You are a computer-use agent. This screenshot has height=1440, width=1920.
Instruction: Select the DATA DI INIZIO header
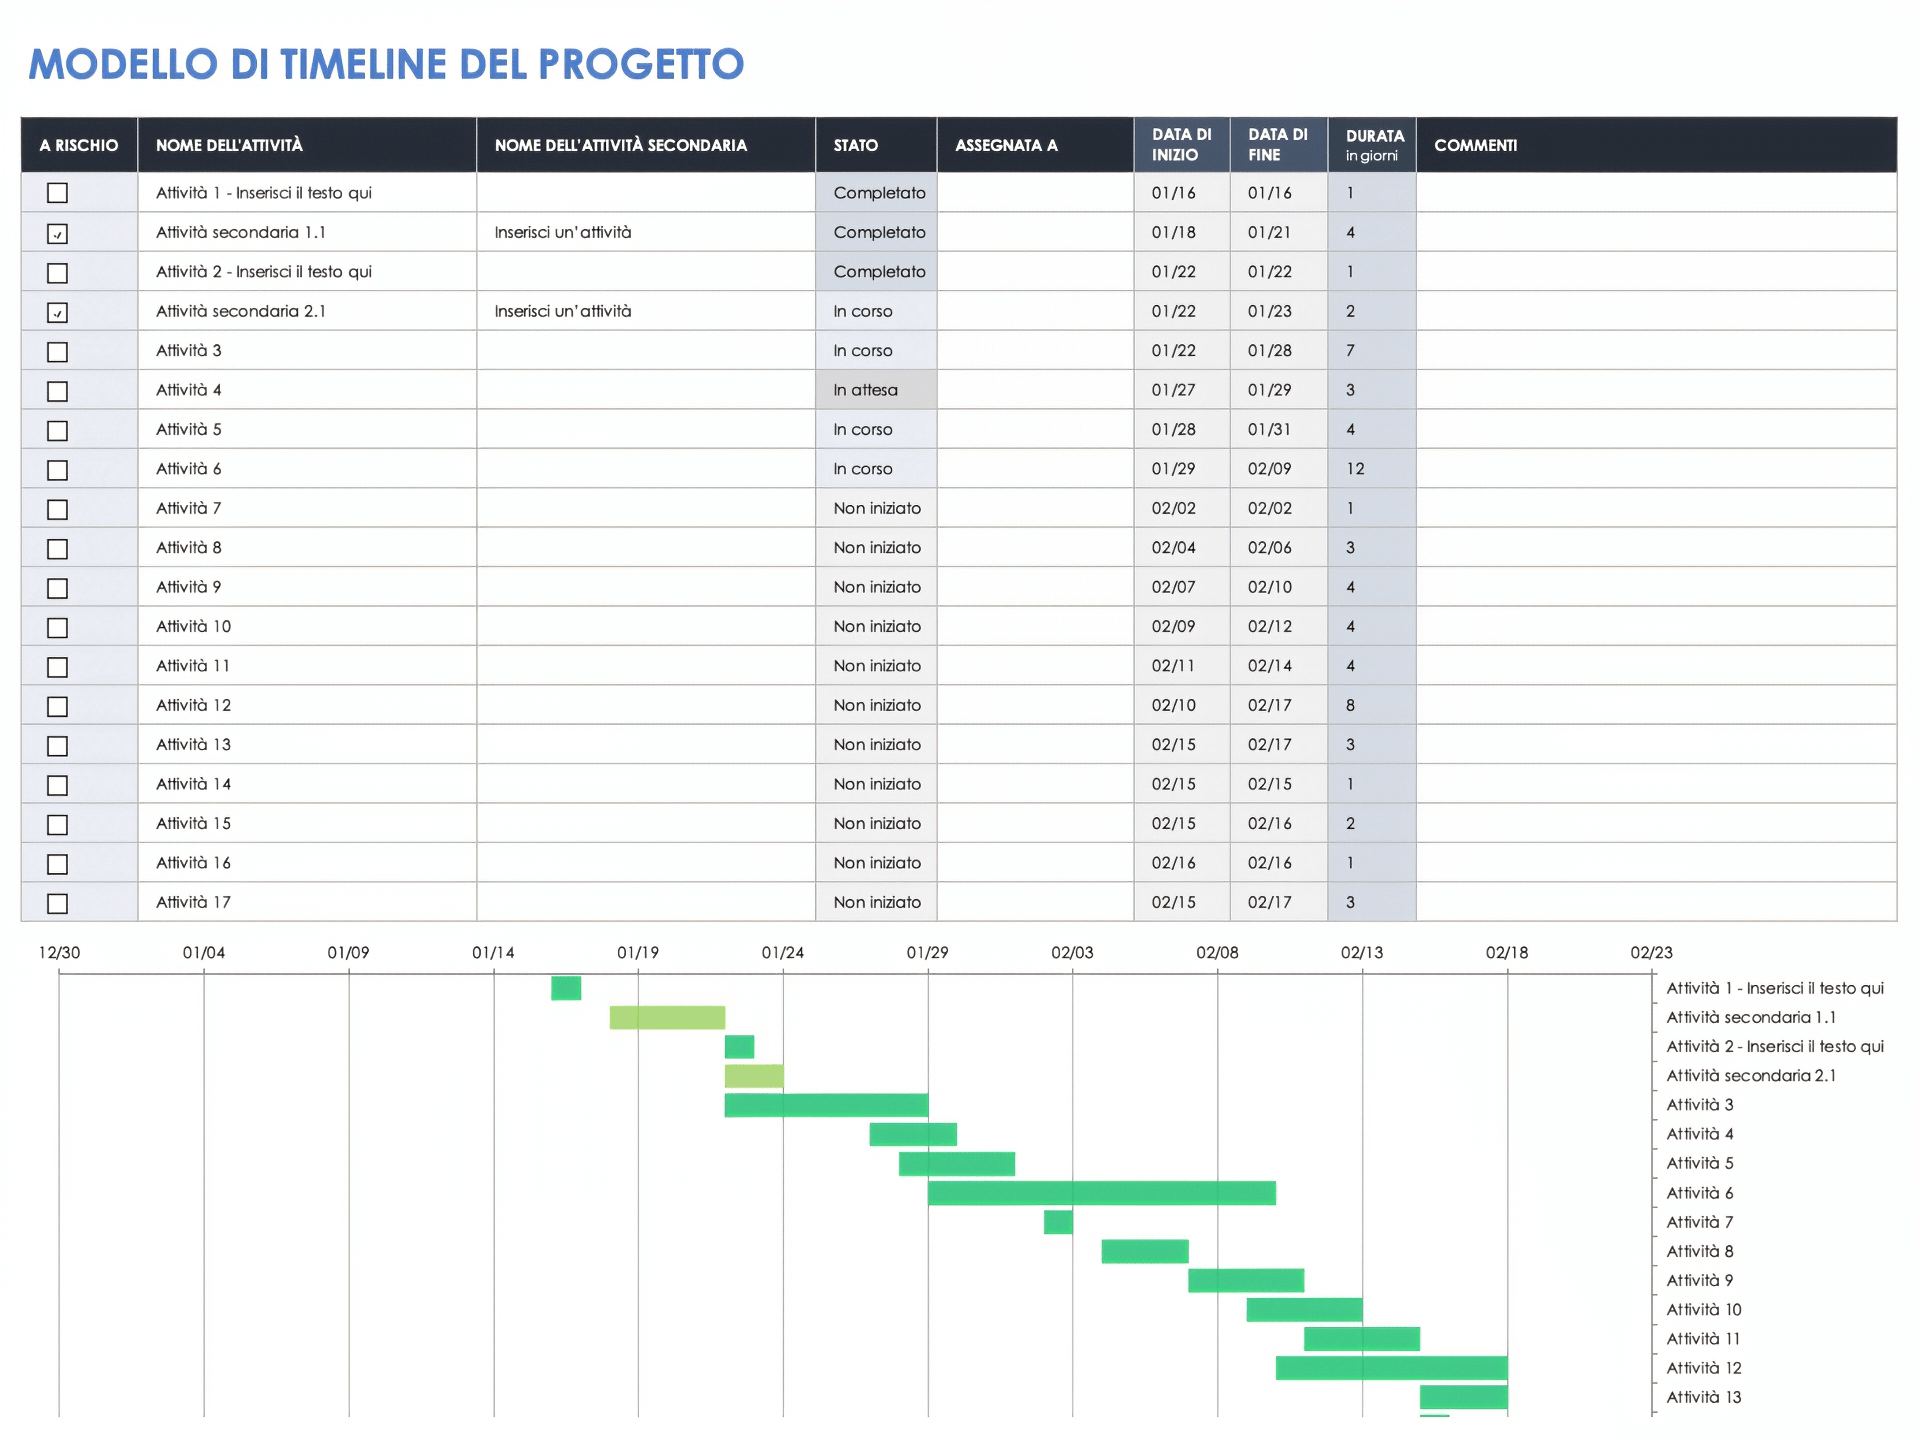1182,145
